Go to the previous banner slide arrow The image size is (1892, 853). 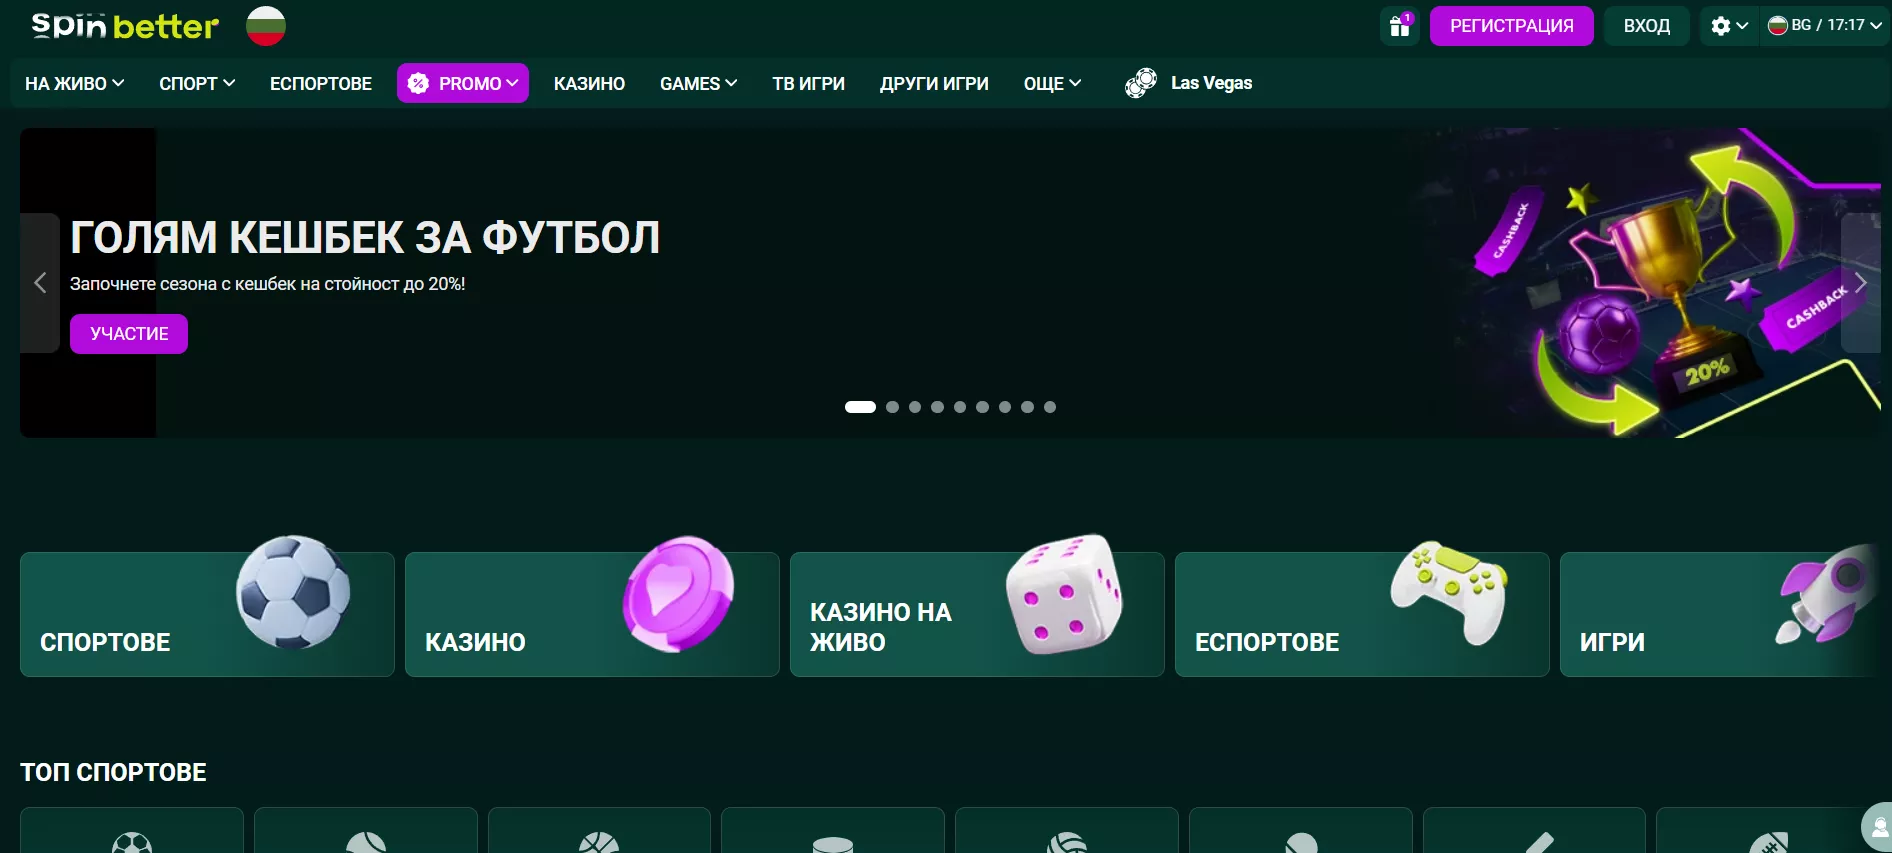(40, 283)
